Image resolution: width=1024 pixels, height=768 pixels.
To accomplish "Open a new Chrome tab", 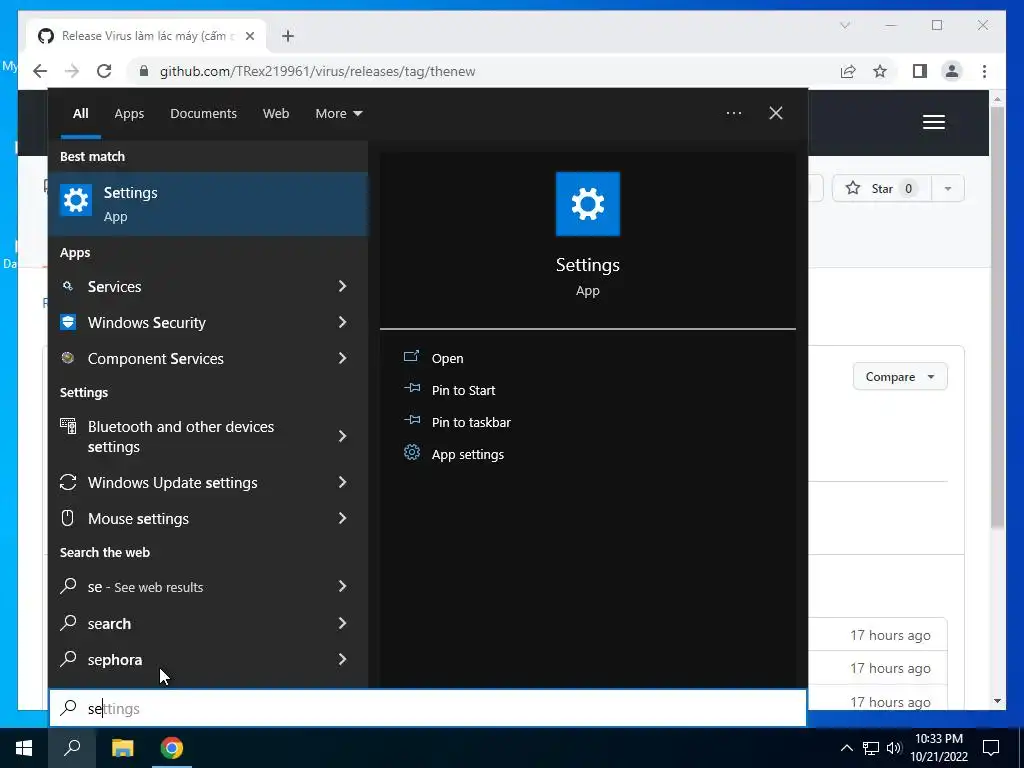I will point(287,36).
